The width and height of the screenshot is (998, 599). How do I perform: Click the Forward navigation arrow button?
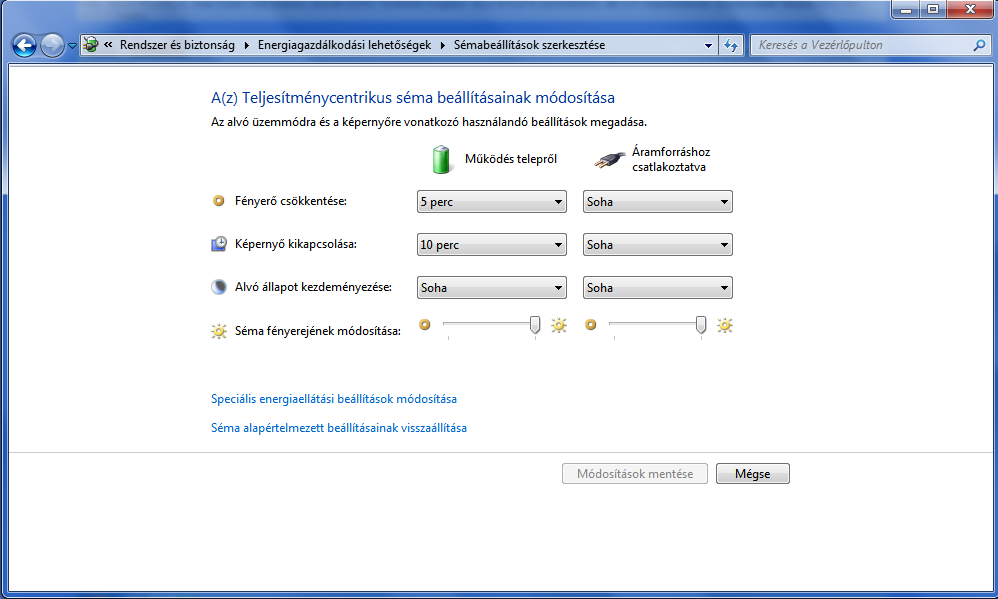(52, 45)
